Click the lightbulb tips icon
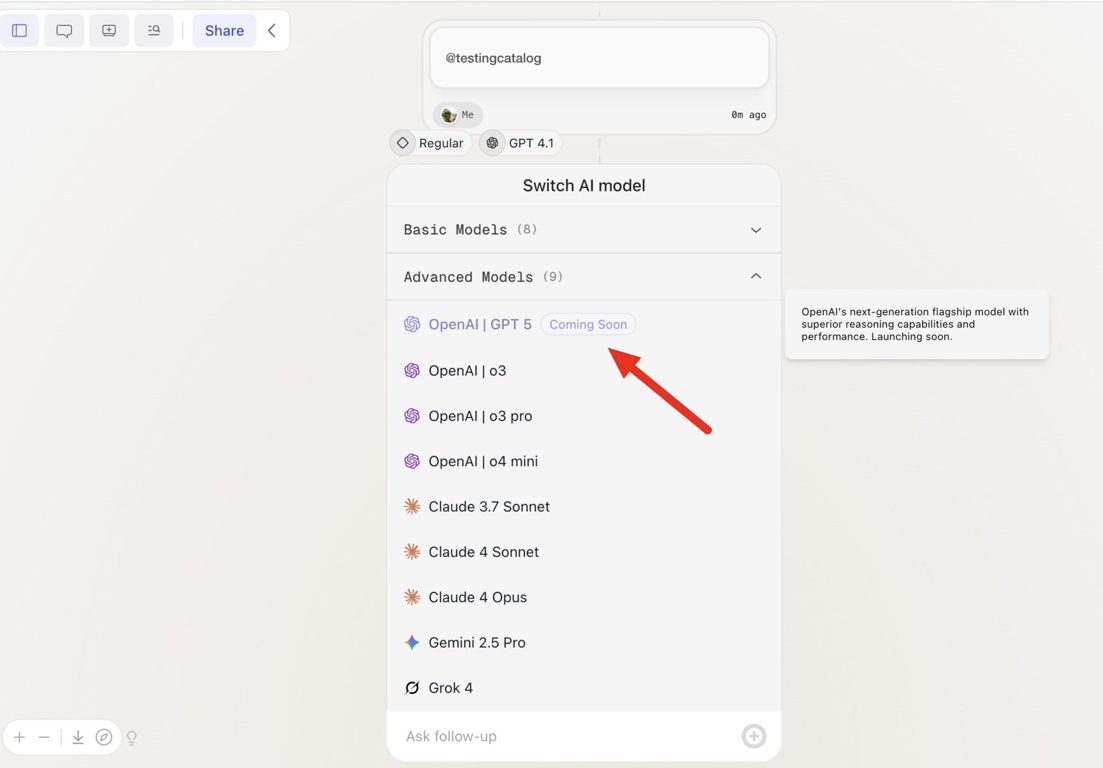The image size is (1103, 768). [132, 738]
